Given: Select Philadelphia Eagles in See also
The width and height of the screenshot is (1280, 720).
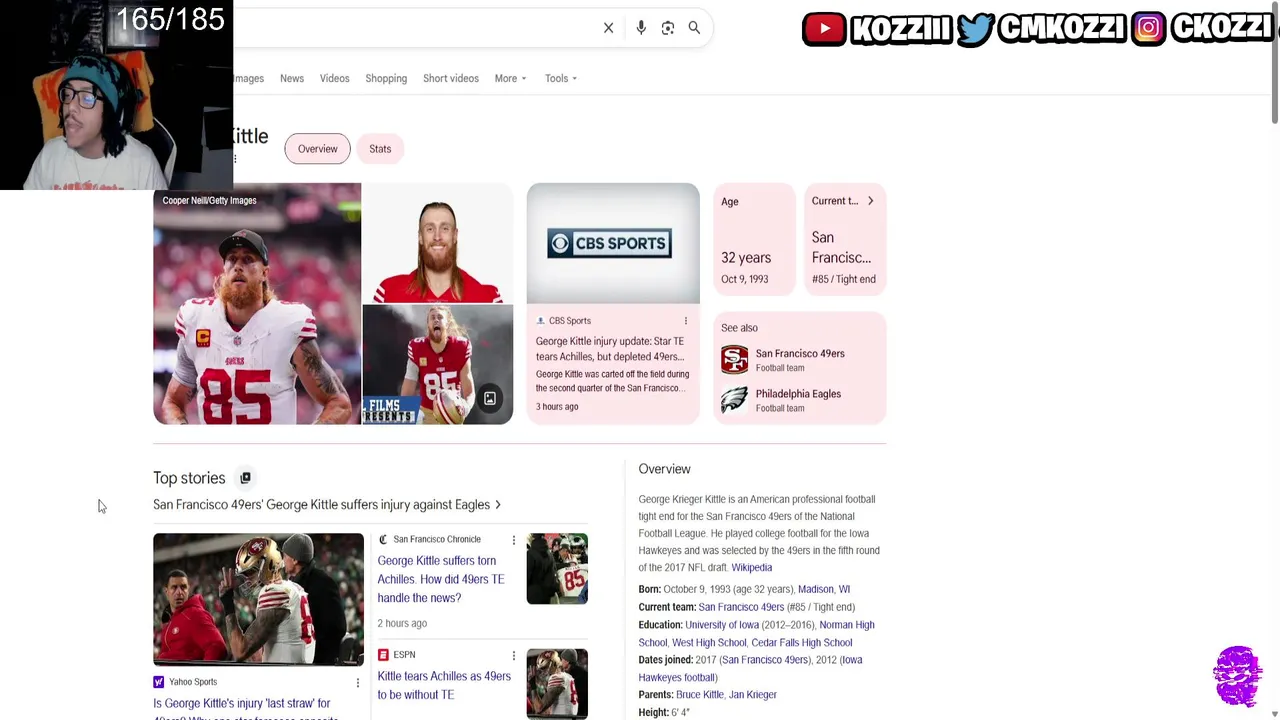Looking at the screenshot, I should coord(798,400).
